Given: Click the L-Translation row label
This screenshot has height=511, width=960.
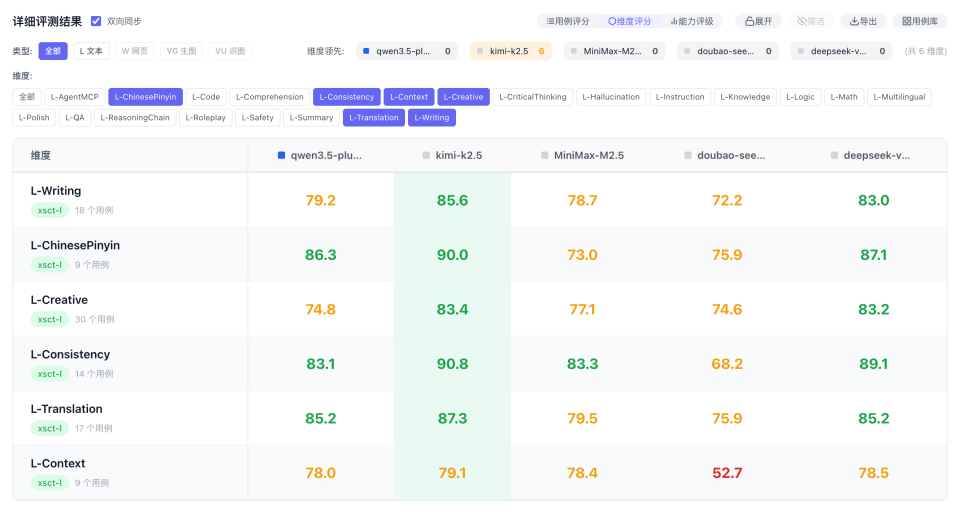Looking at the screenshot, I should click(67, 409).
